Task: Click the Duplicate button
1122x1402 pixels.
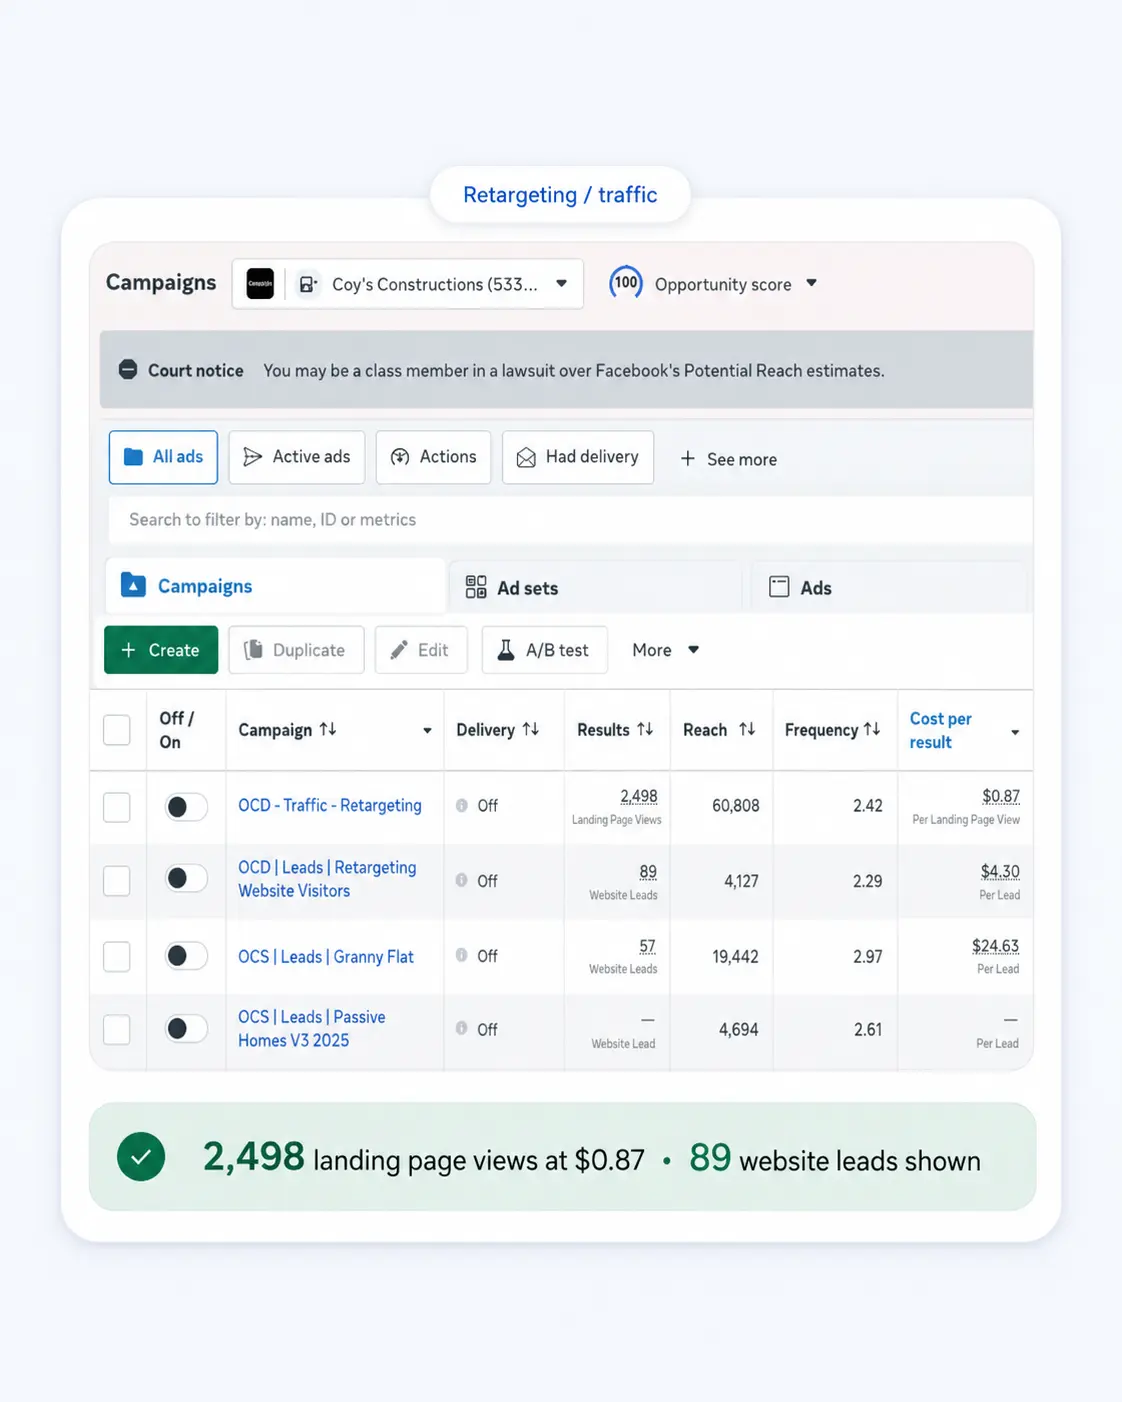Action: tap(296, 650)
